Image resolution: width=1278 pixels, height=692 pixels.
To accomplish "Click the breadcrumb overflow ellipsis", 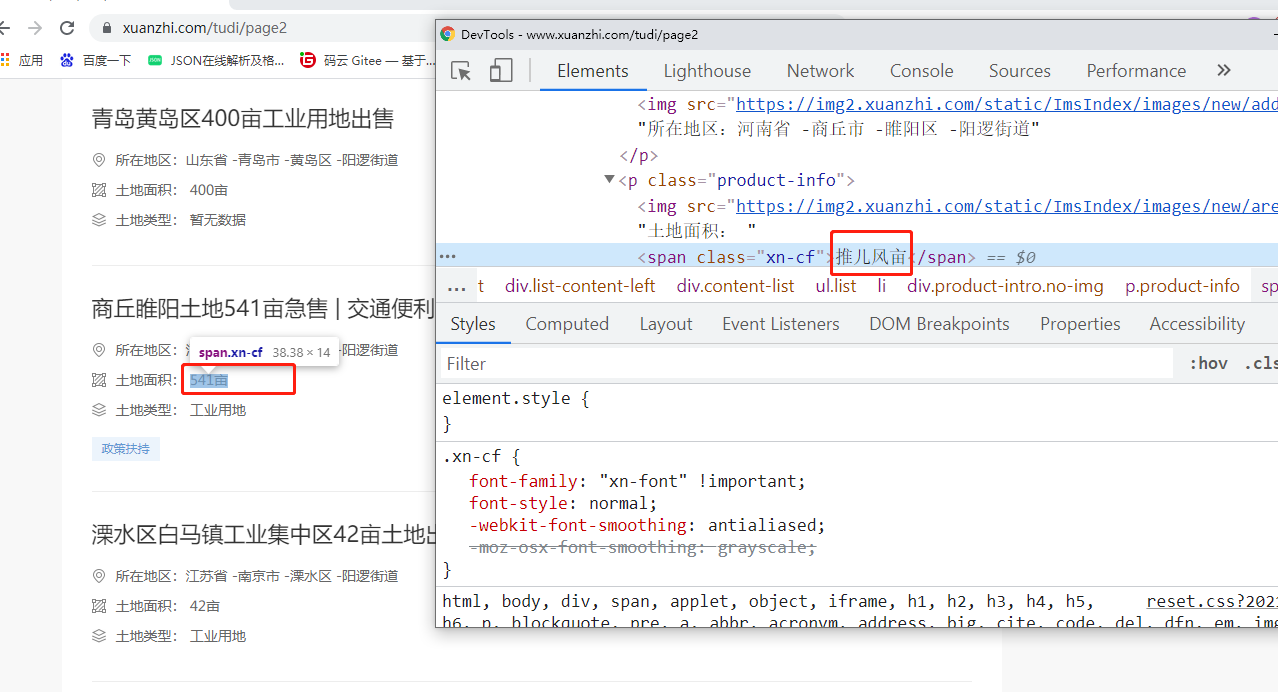I will tap(456, 287).
